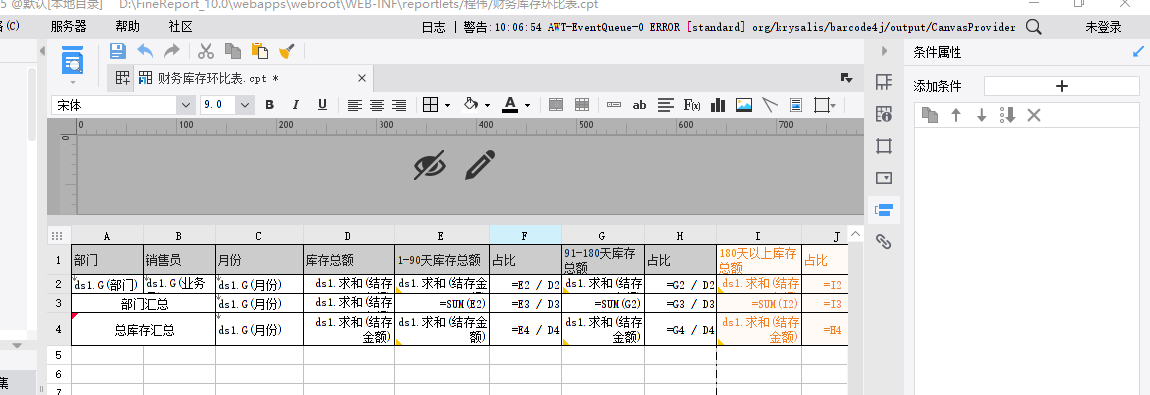Viewport: 1150px width, 395px height.
Task: Toggle bold formatting
Action: [x=269, y=105]
